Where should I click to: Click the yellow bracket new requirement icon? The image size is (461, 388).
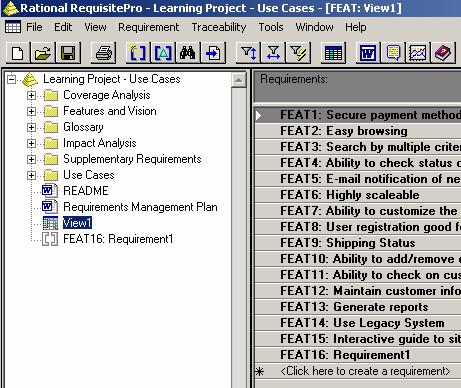click(x=138, y=53)
